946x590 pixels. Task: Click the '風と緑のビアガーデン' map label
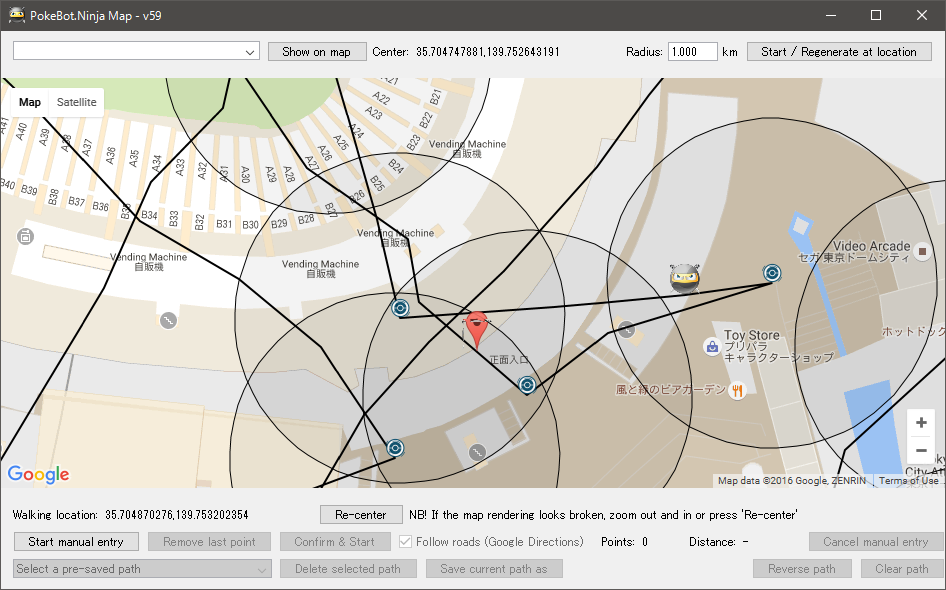(x=670, y=390)
